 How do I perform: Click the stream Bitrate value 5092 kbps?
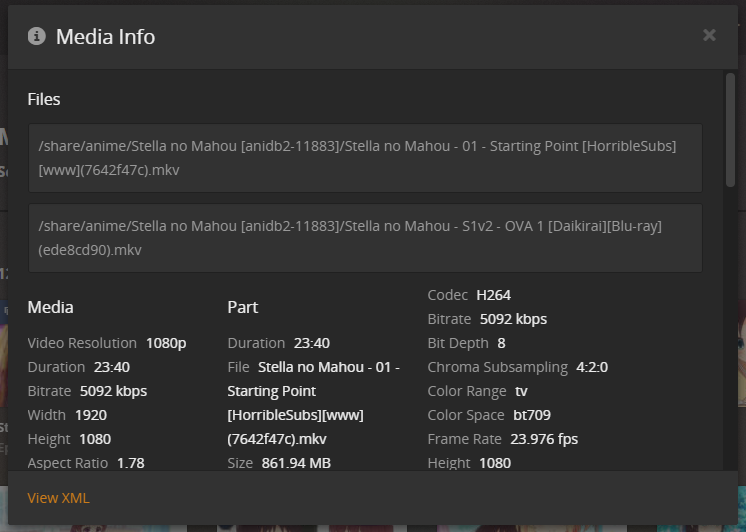513,319
